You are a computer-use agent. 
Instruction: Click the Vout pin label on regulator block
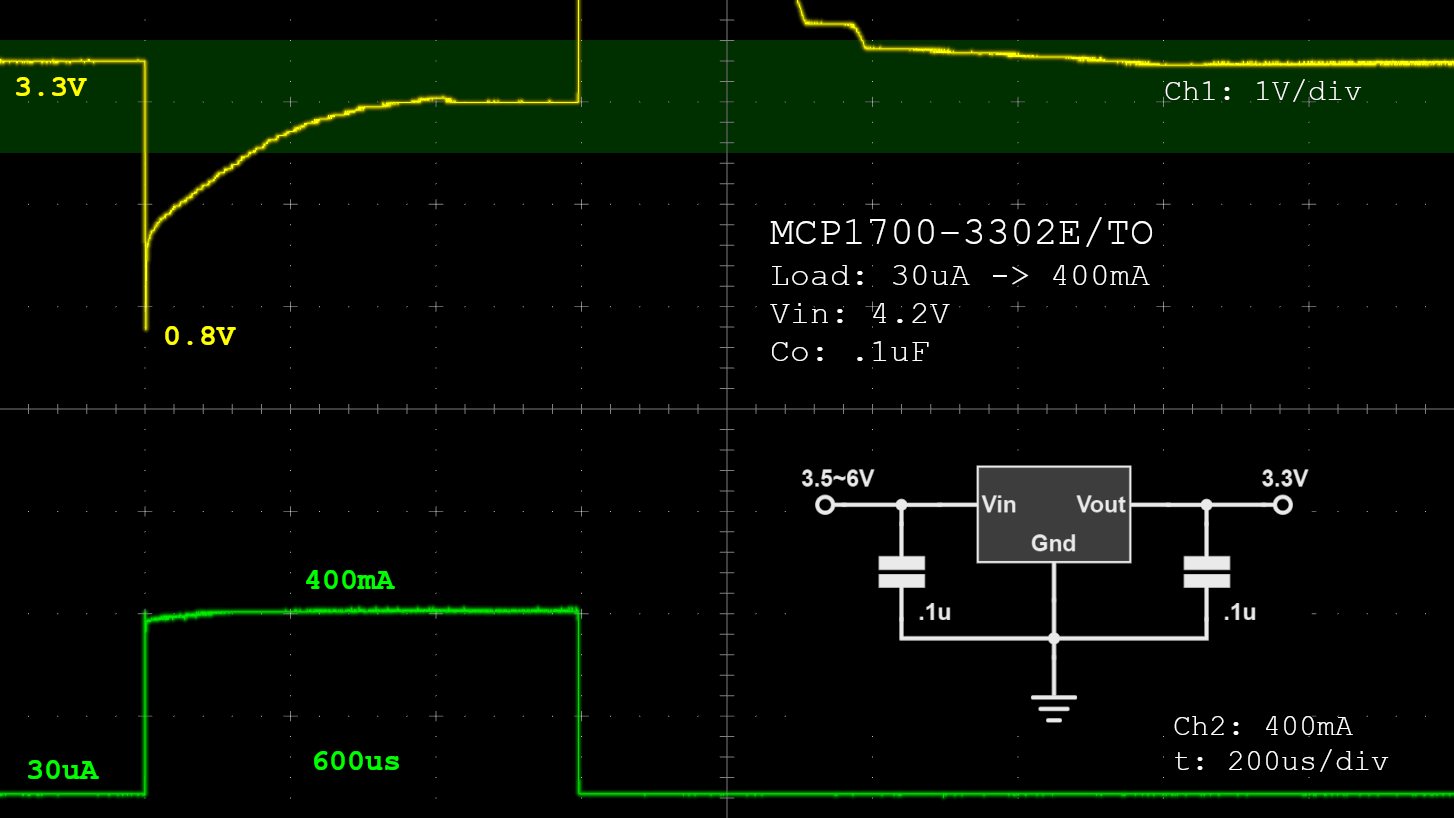[1101, 504]
